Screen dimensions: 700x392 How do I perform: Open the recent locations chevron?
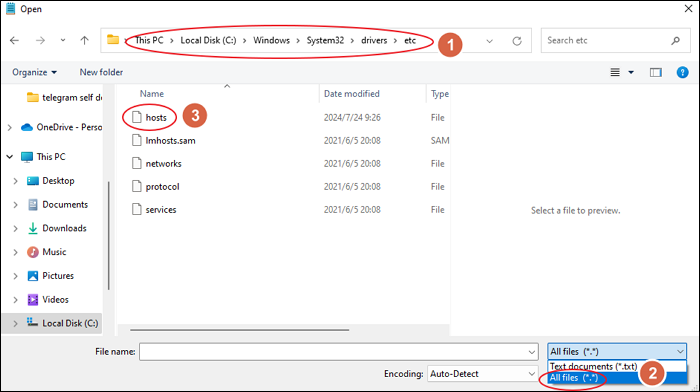point(63,40)
